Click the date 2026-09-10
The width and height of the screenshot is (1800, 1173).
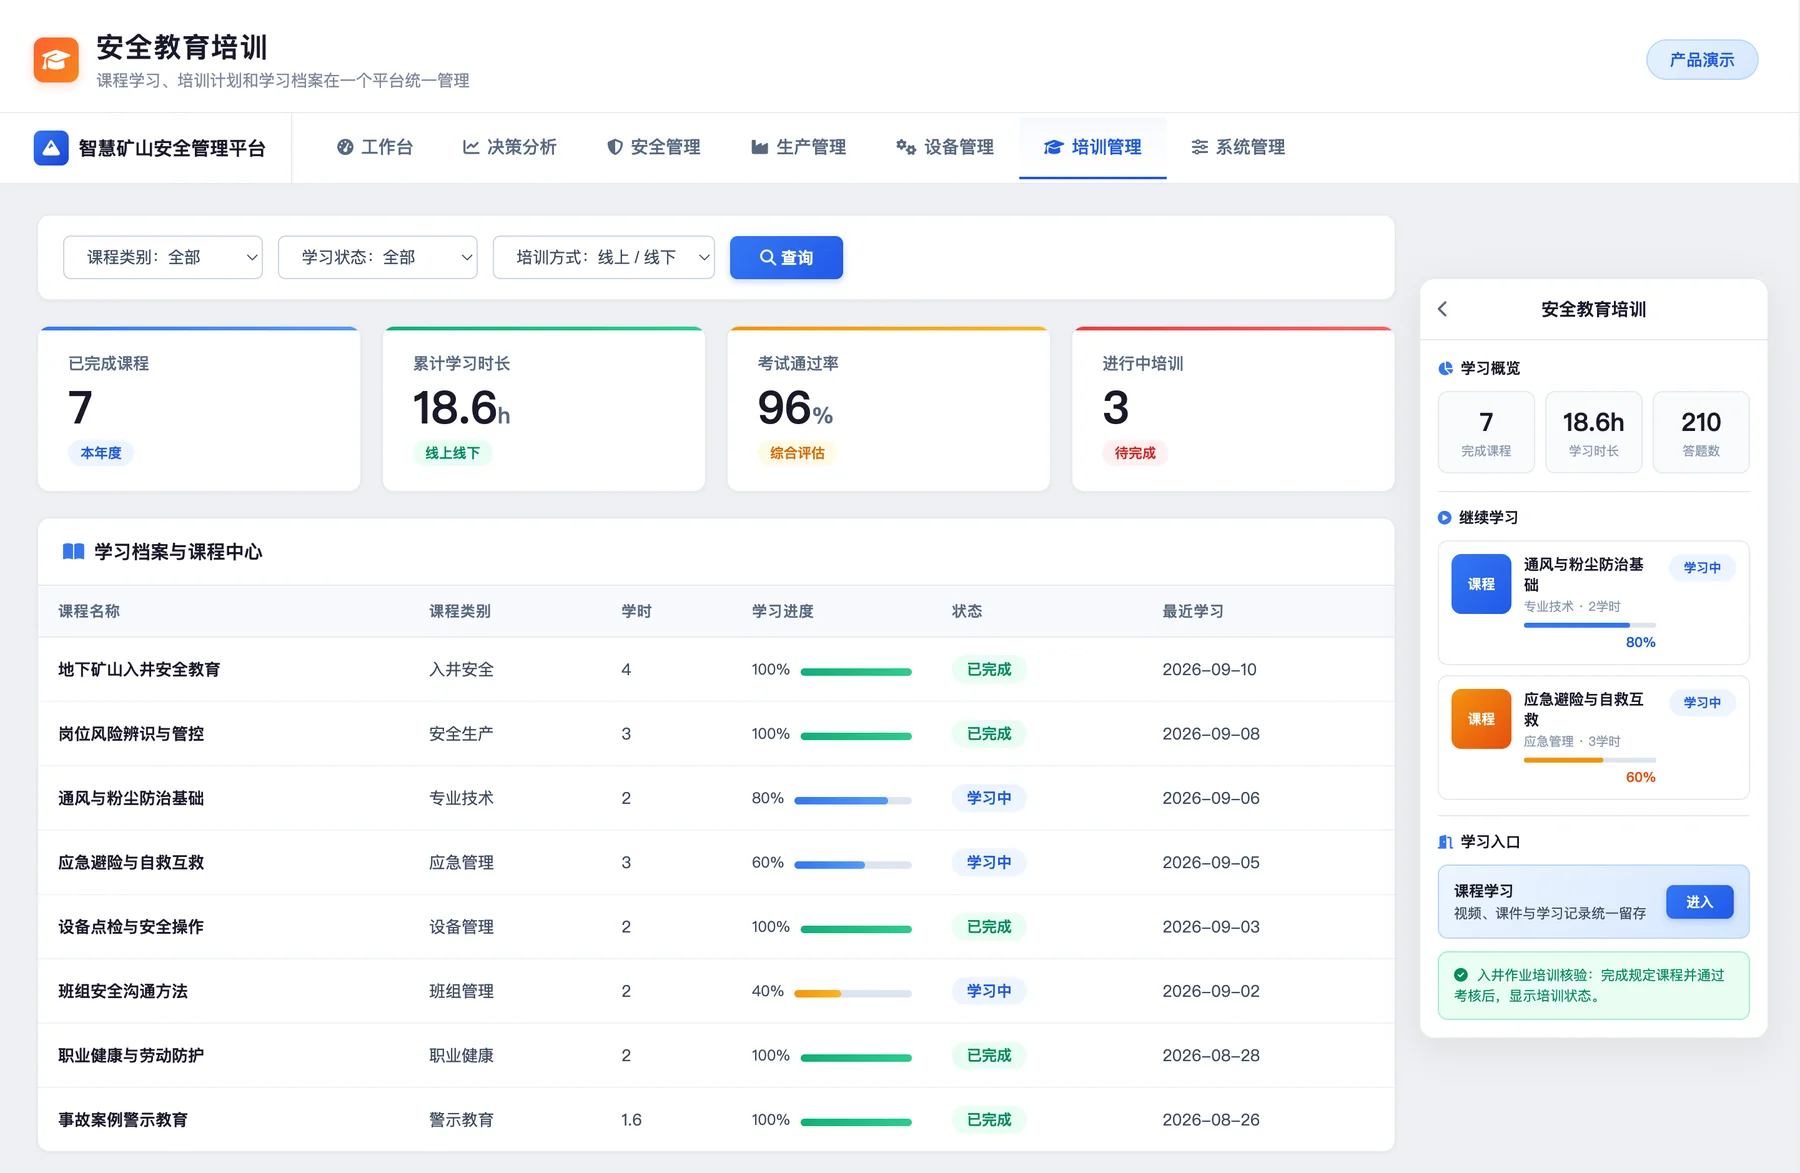point(1209,670)
